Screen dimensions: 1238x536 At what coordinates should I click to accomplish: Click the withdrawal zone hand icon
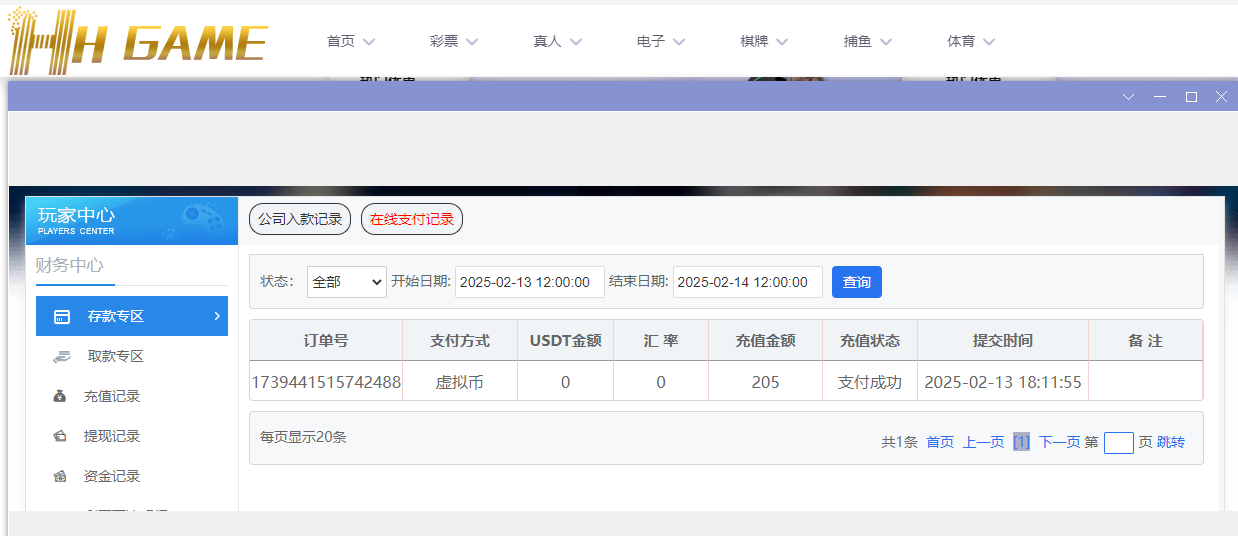(x=62, y=357)
